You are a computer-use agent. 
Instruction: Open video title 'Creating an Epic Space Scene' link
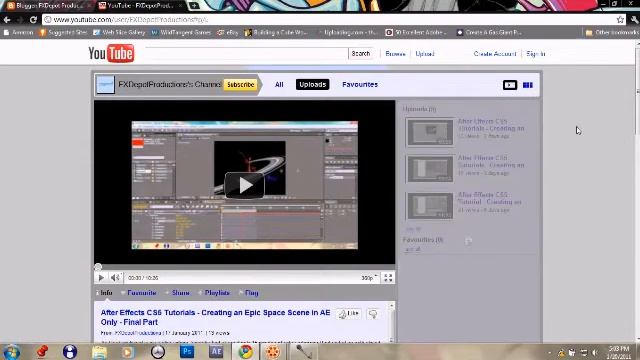(215, 317)
